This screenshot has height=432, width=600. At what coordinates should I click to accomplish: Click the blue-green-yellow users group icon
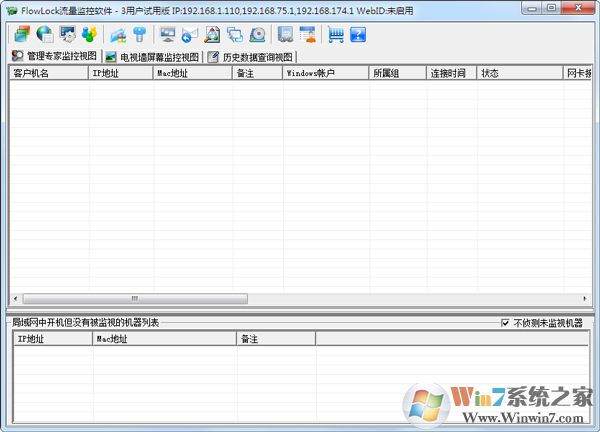(90, 34)
